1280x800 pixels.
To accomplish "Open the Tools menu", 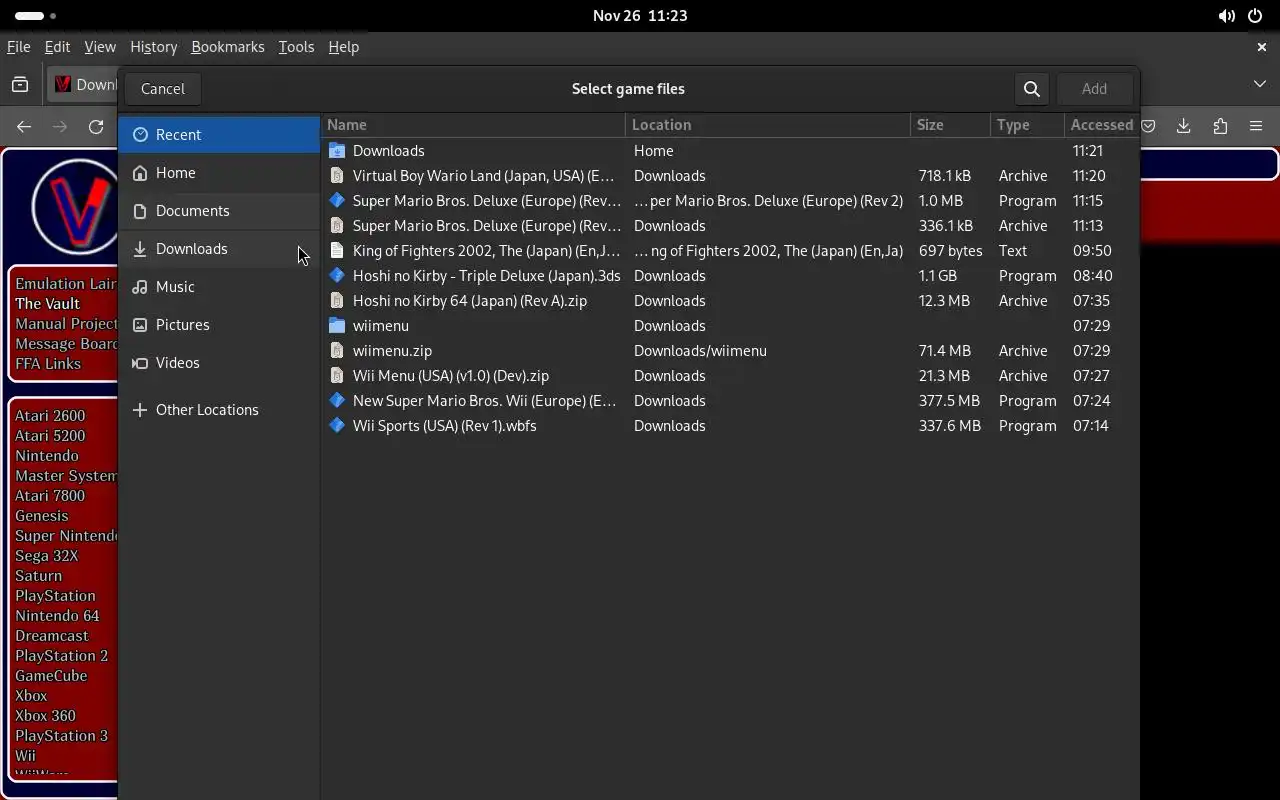I will tap(296, 47).
